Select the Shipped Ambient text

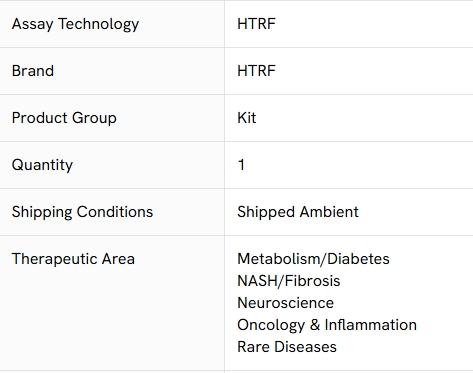pos(298,212)
